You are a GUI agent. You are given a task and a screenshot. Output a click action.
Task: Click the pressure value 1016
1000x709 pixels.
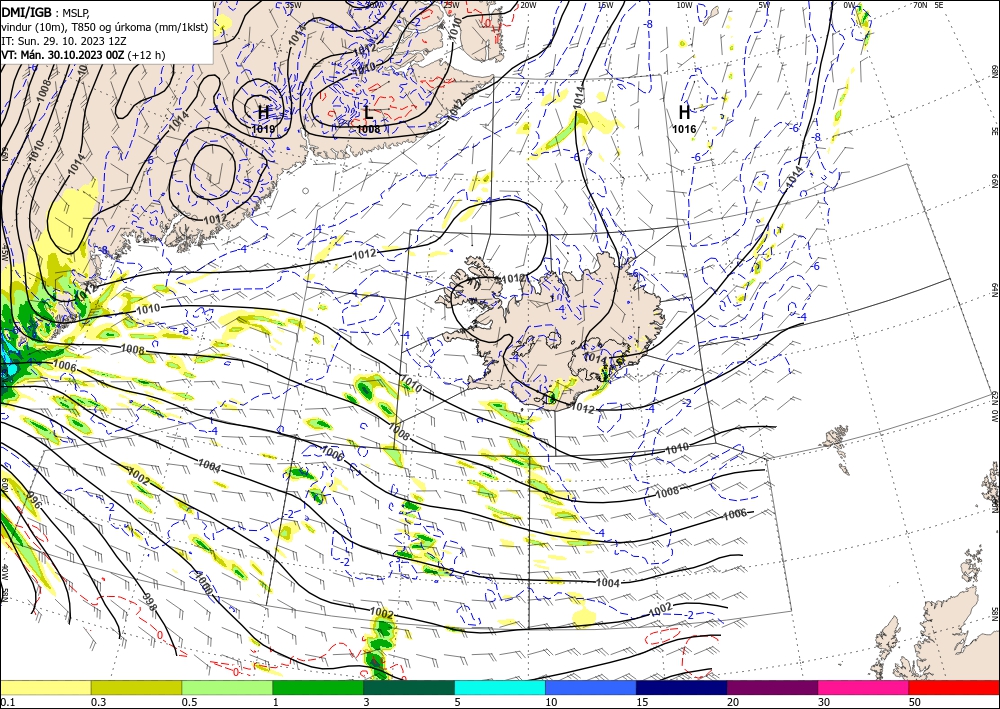(x=684, y=129)
